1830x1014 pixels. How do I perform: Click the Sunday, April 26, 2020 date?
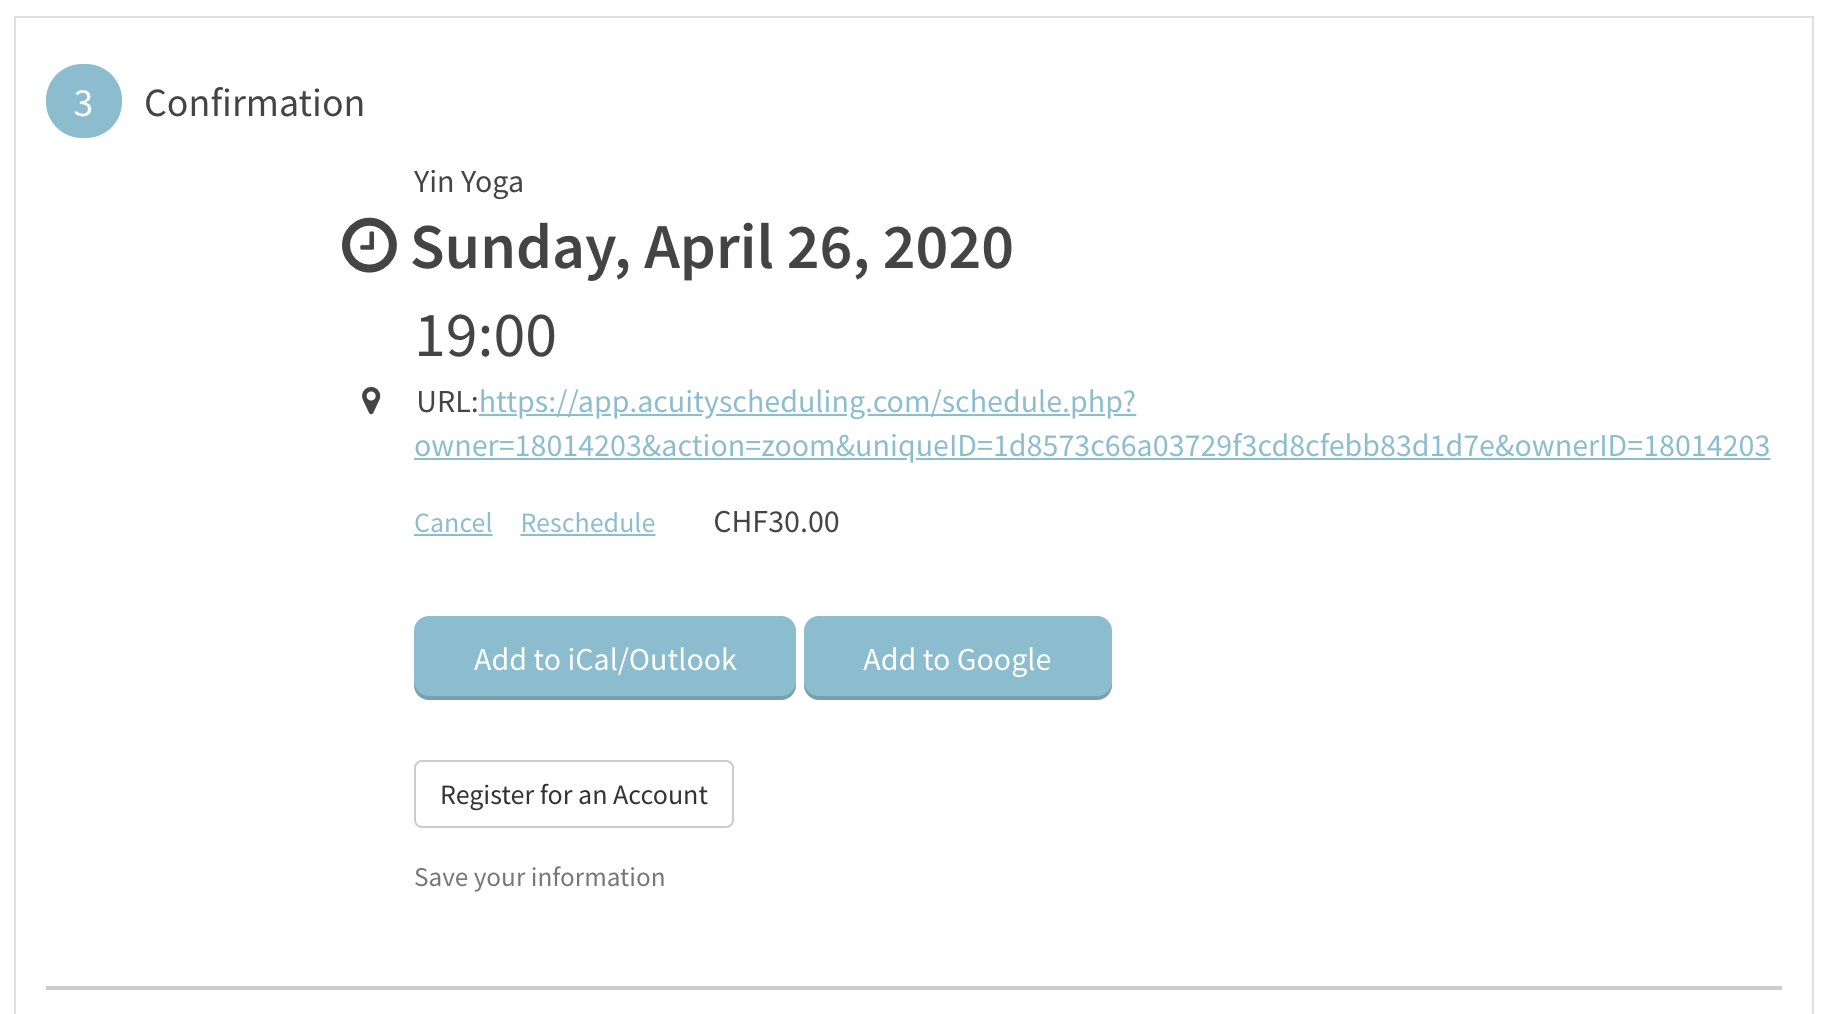point(712,247)
